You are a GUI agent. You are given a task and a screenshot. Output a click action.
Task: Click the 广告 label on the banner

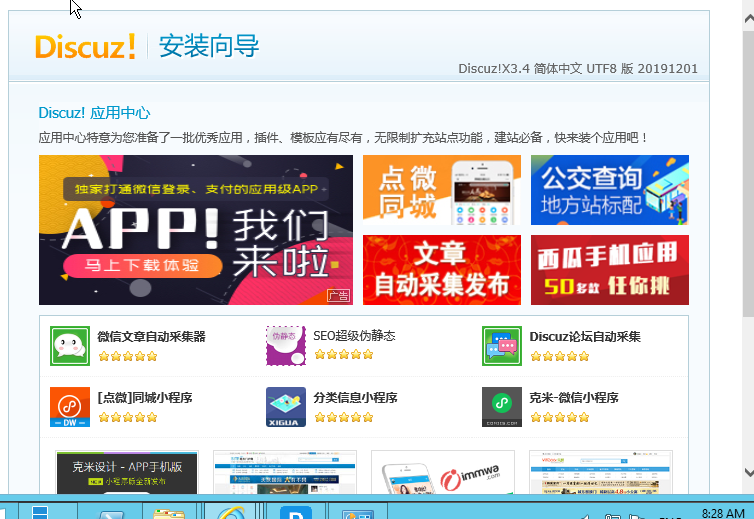pyautogui.click(x=339, y=295)
